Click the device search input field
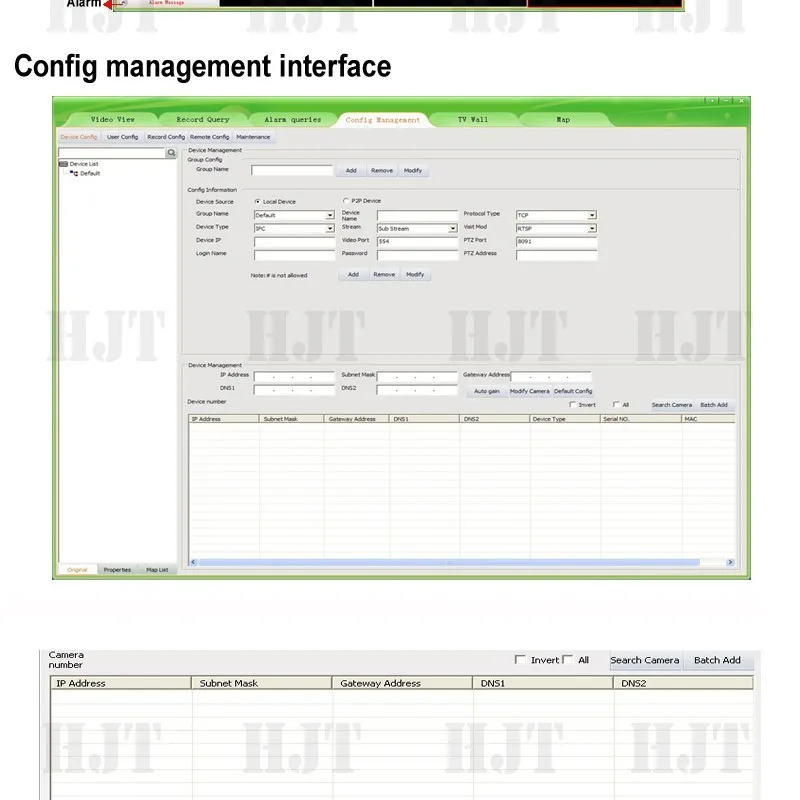 [x=112, y=153]
